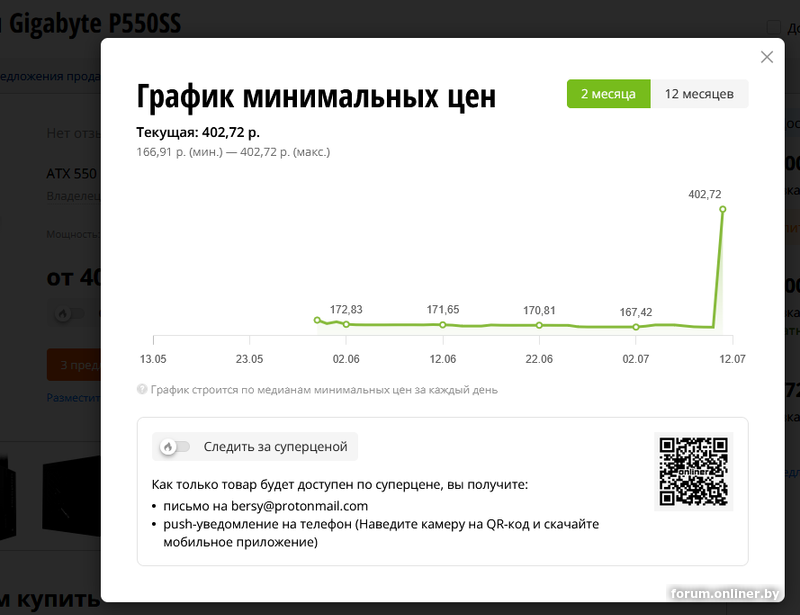Click the 12.07 axis date label

click(733, 359)
